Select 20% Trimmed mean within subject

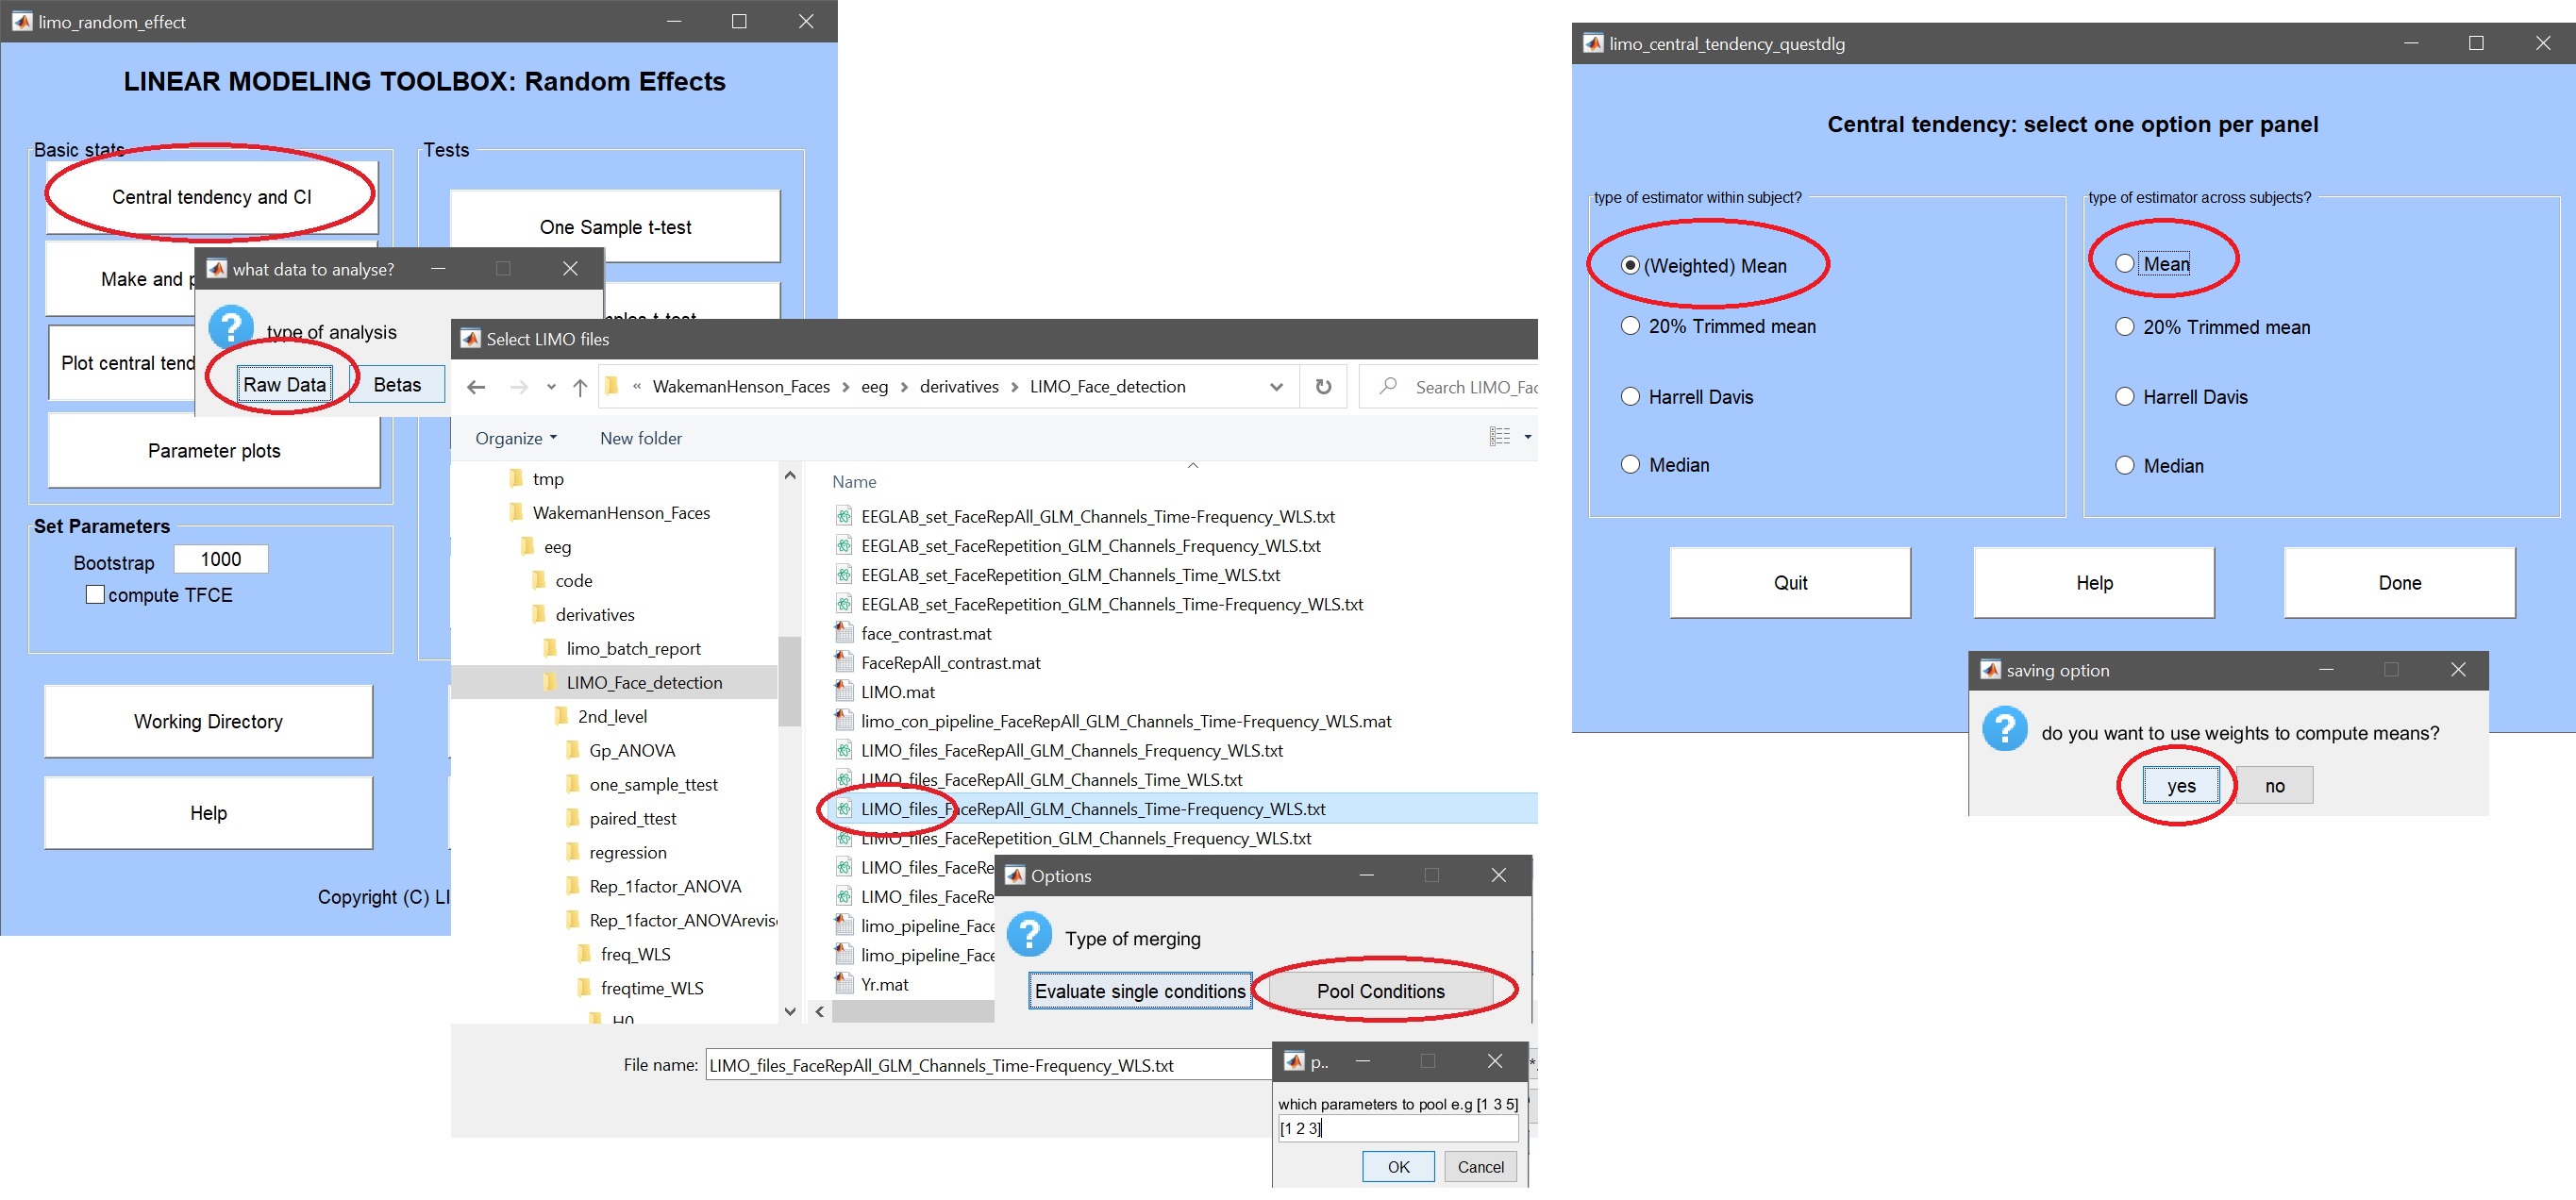point(1630,326)
